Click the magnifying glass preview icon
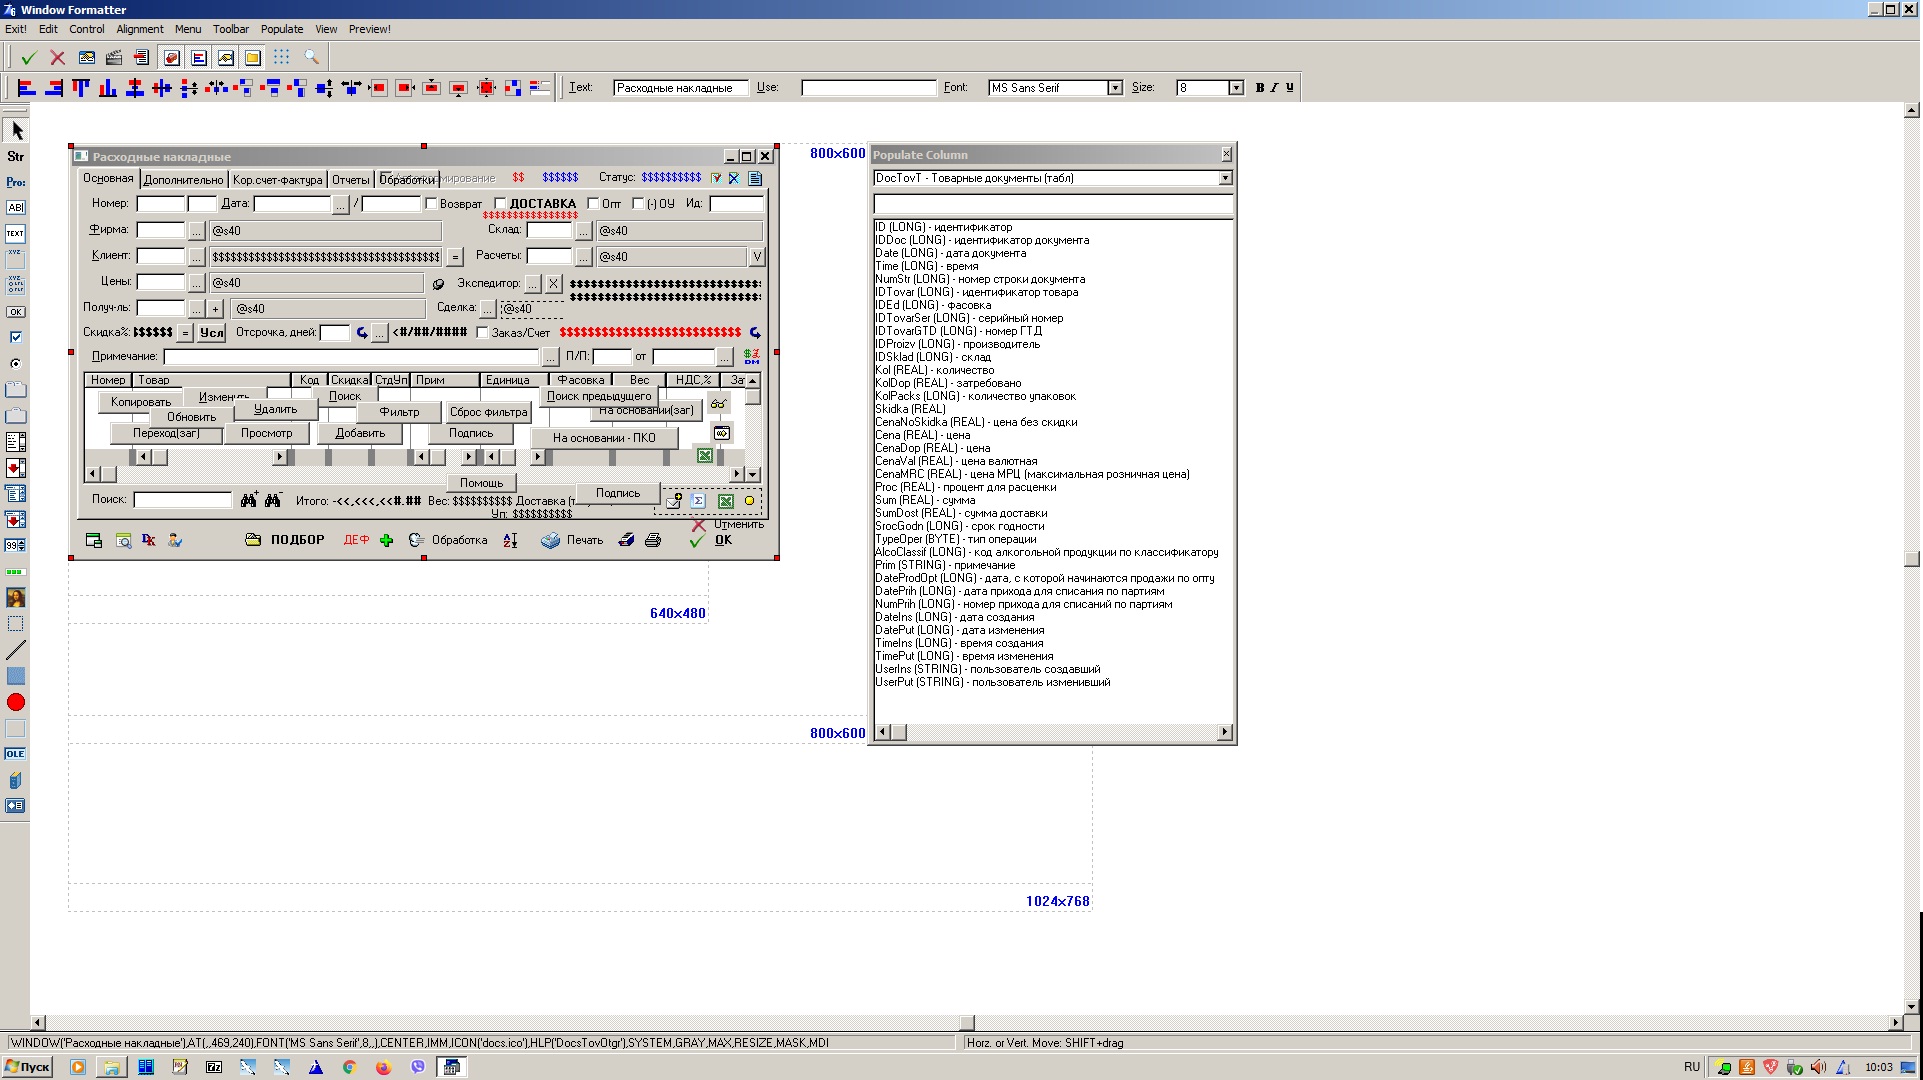 pyautogui.click(x=311, y=58)
